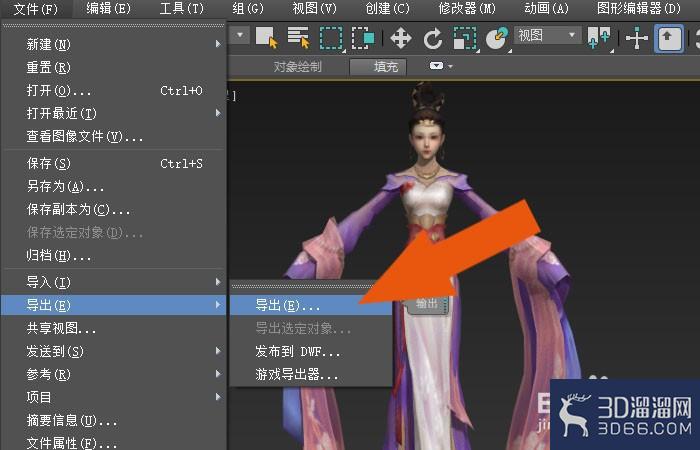Expand the 导入(I) submenu
Image resolution: width=700 pixels, height=450 pixels.
pyautogui.click(x=114, y=282)
